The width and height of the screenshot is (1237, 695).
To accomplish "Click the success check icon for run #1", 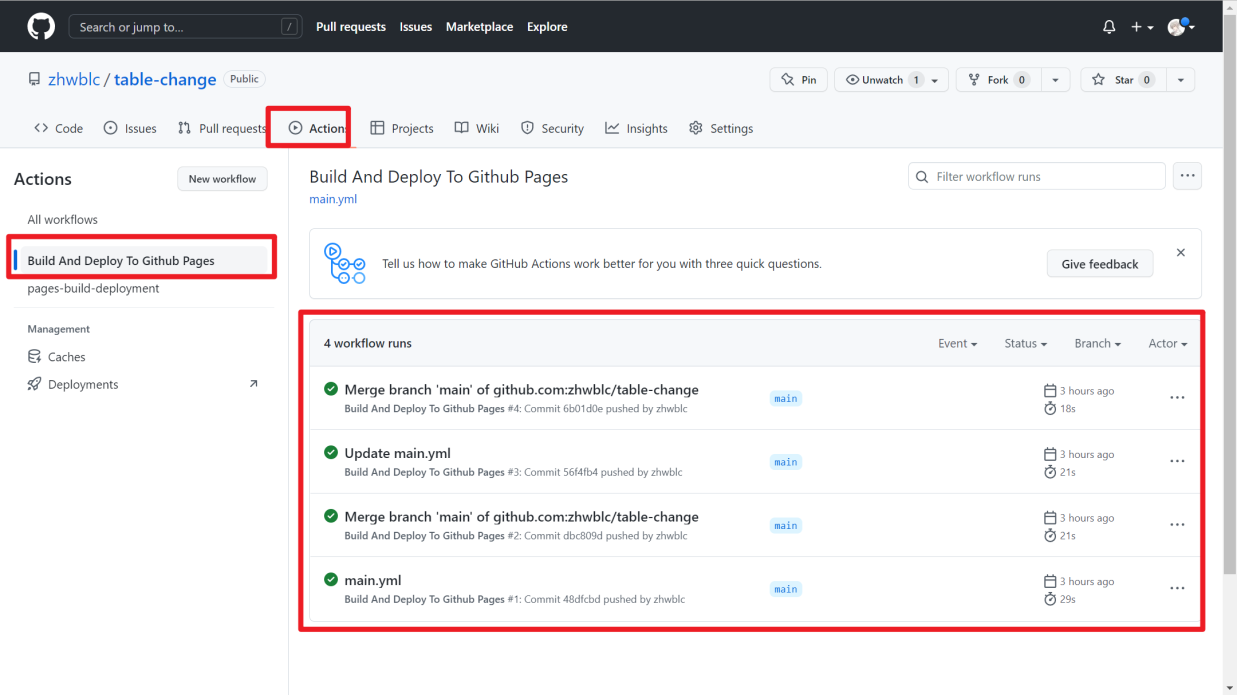I will click(331, 579).
